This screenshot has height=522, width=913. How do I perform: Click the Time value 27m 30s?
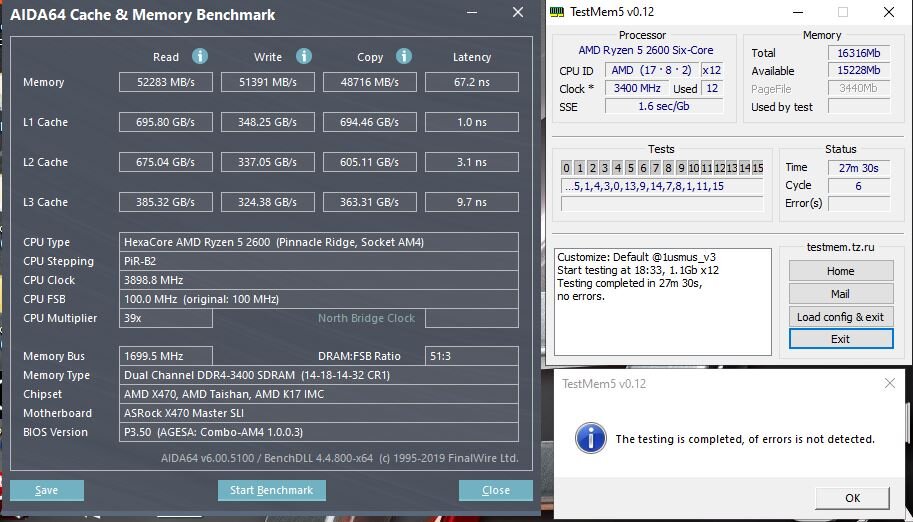click(x=859, y=168)
